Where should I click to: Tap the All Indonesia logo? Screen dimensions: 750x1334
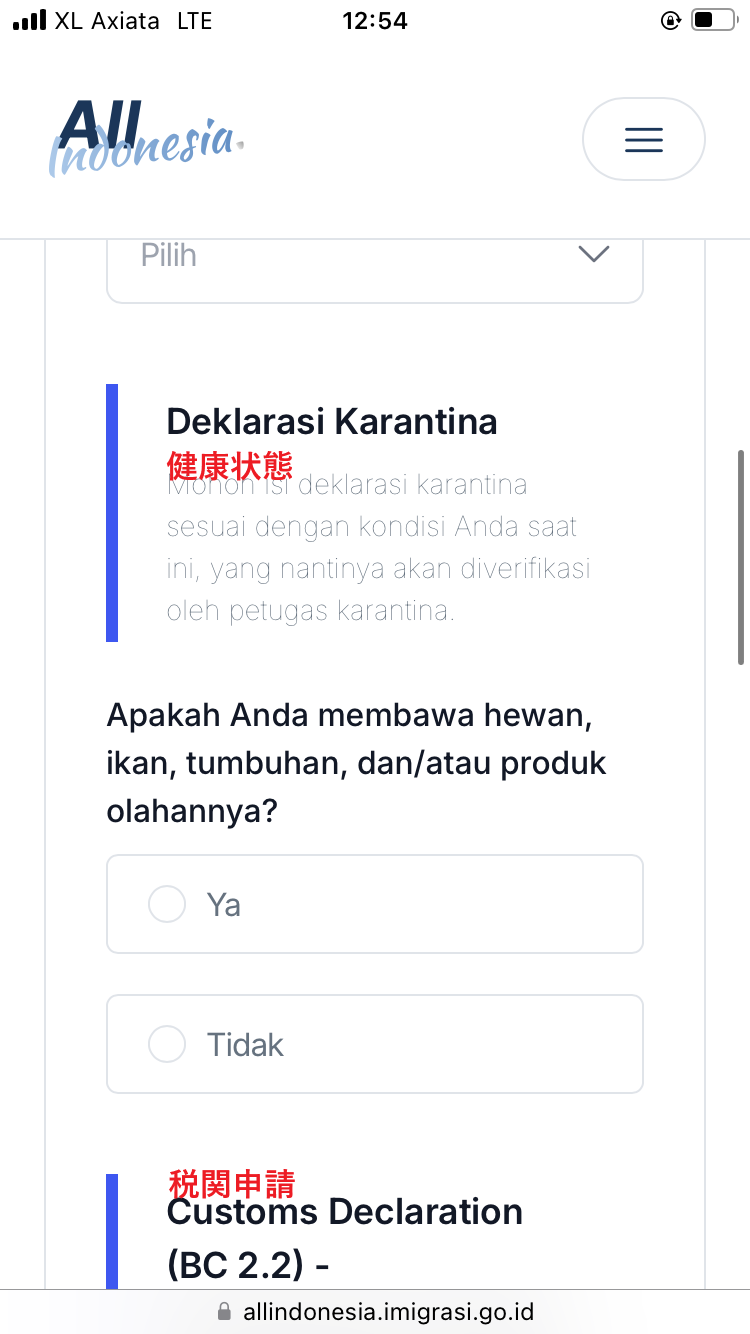point(147,138)
